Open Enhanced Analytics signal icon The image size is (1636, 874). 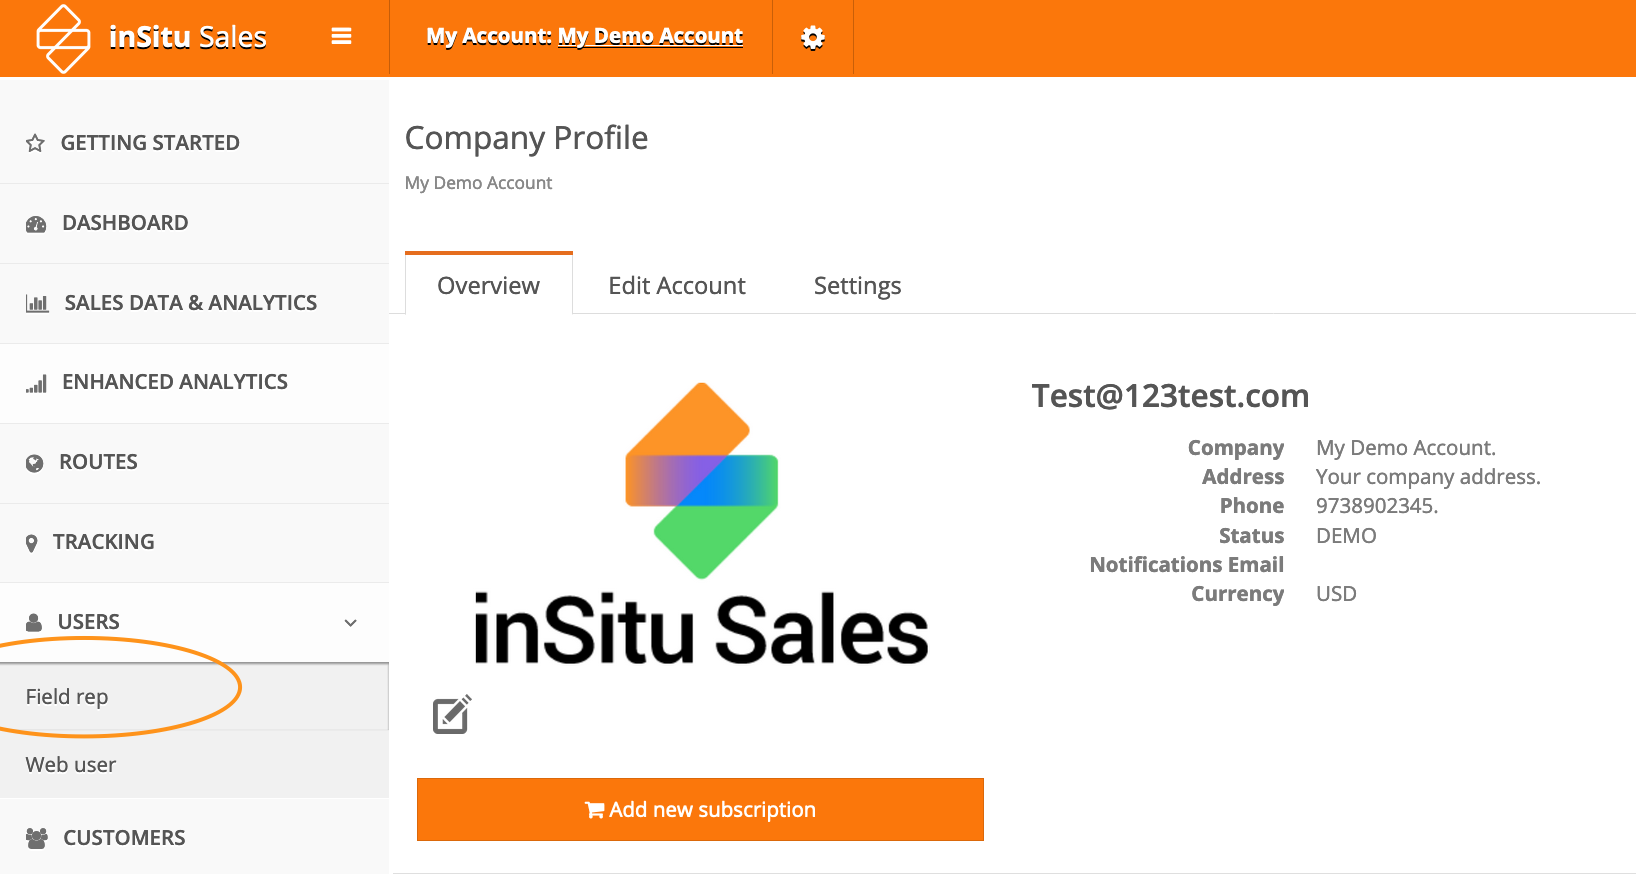tap(37, 383)
